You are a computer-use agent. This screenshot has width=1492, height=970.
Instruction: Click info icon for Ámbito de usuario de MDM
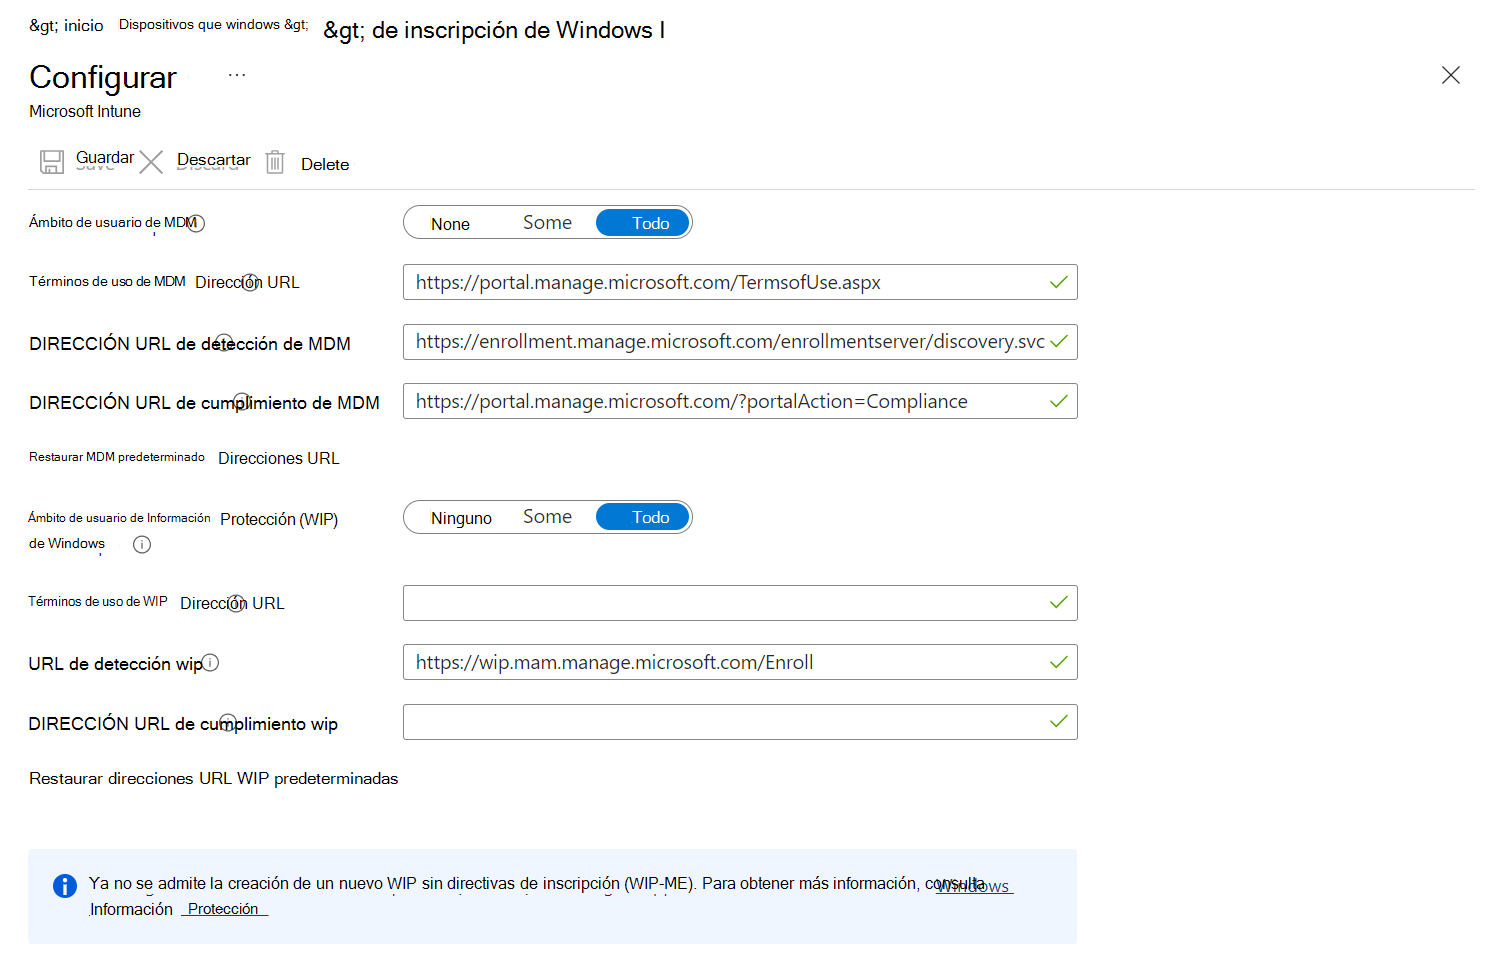196,223
